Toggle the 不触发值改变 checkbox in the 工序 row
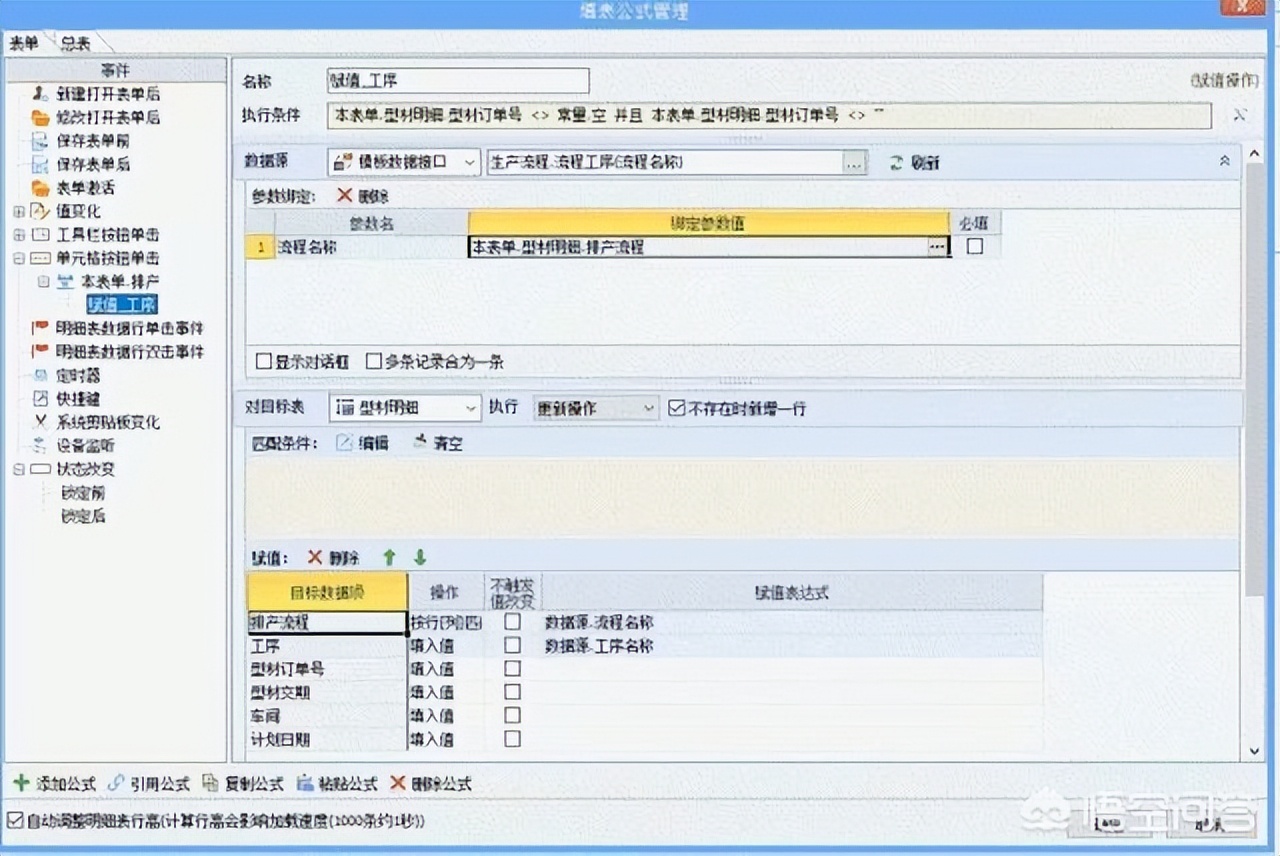 click(512, 645)
